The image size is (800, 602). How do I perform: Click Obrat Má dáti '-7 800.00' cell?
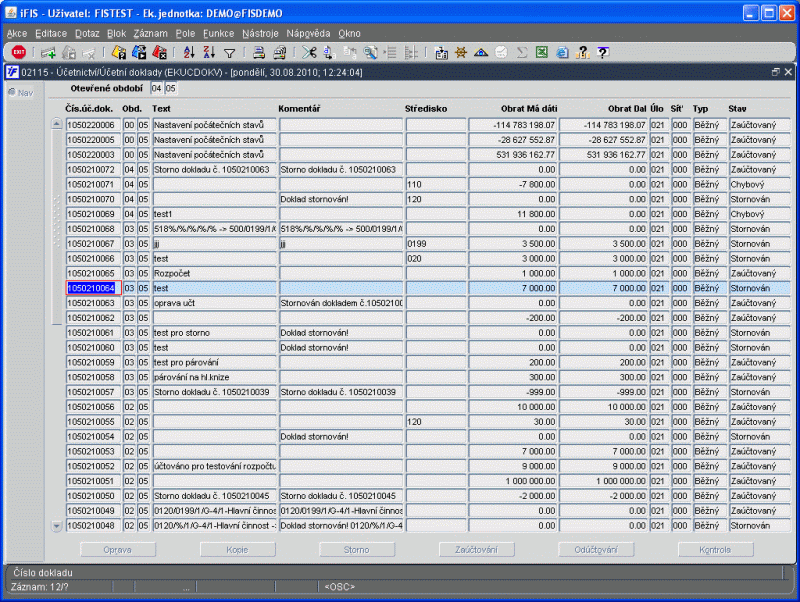point(513,184)
